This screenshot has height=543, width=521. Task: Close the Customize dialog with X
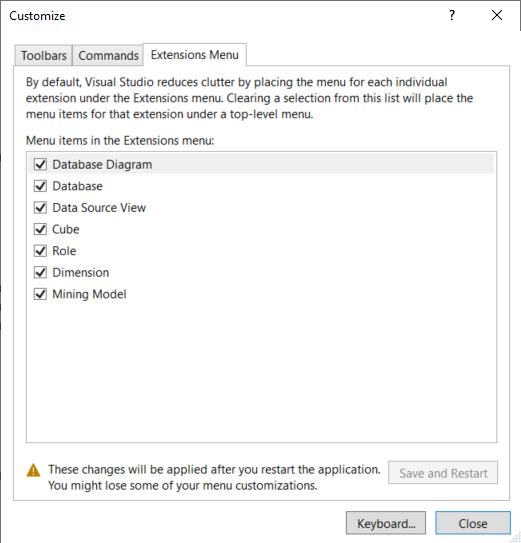(x=497, y=15)
